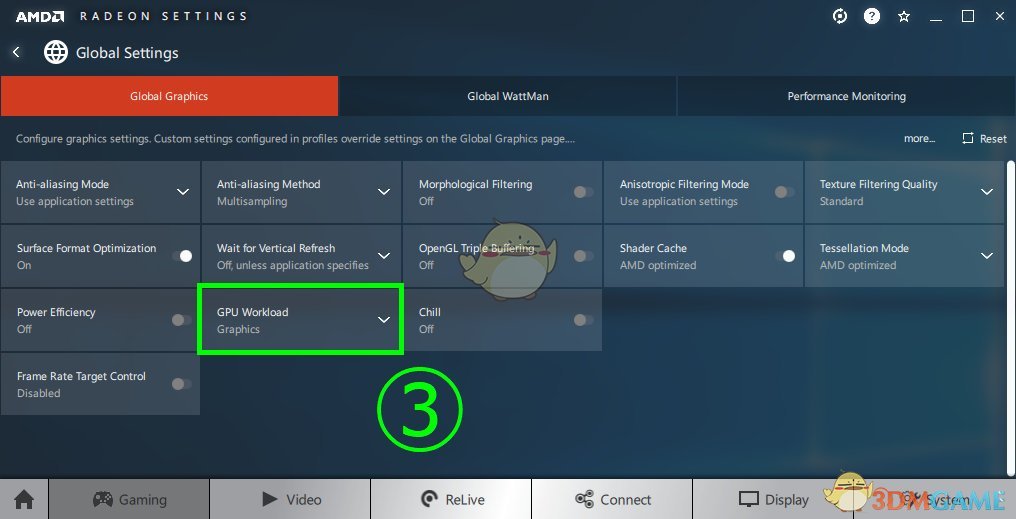Click the Reset button
1016x519 pixels.
point(985,139)
